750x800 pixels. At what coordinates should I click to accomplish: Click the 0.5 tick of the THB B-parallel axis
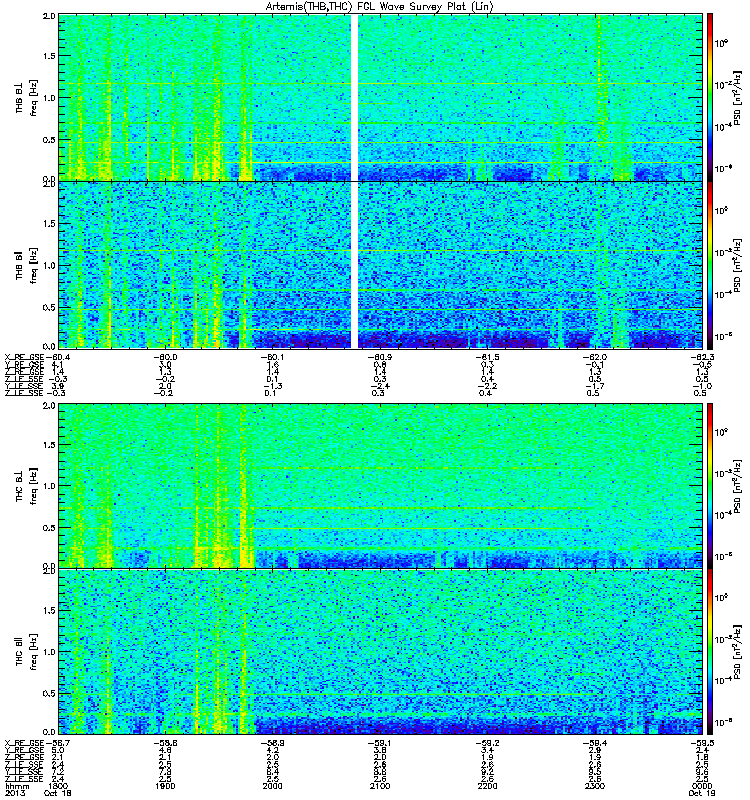[x=49, y=307]
